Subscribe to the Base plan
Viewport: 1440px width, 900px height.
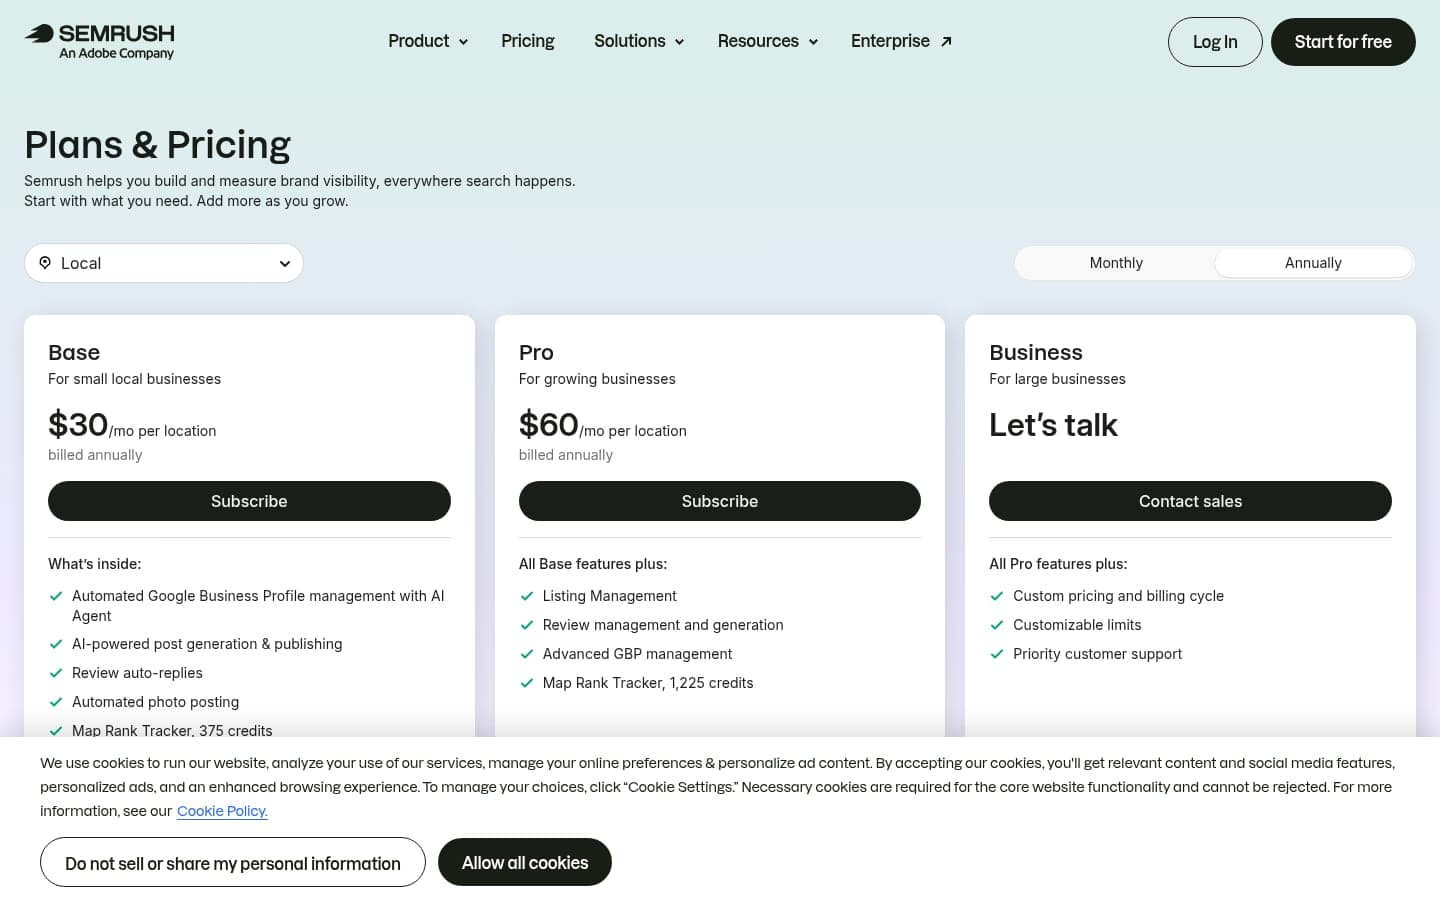(249, 501)
